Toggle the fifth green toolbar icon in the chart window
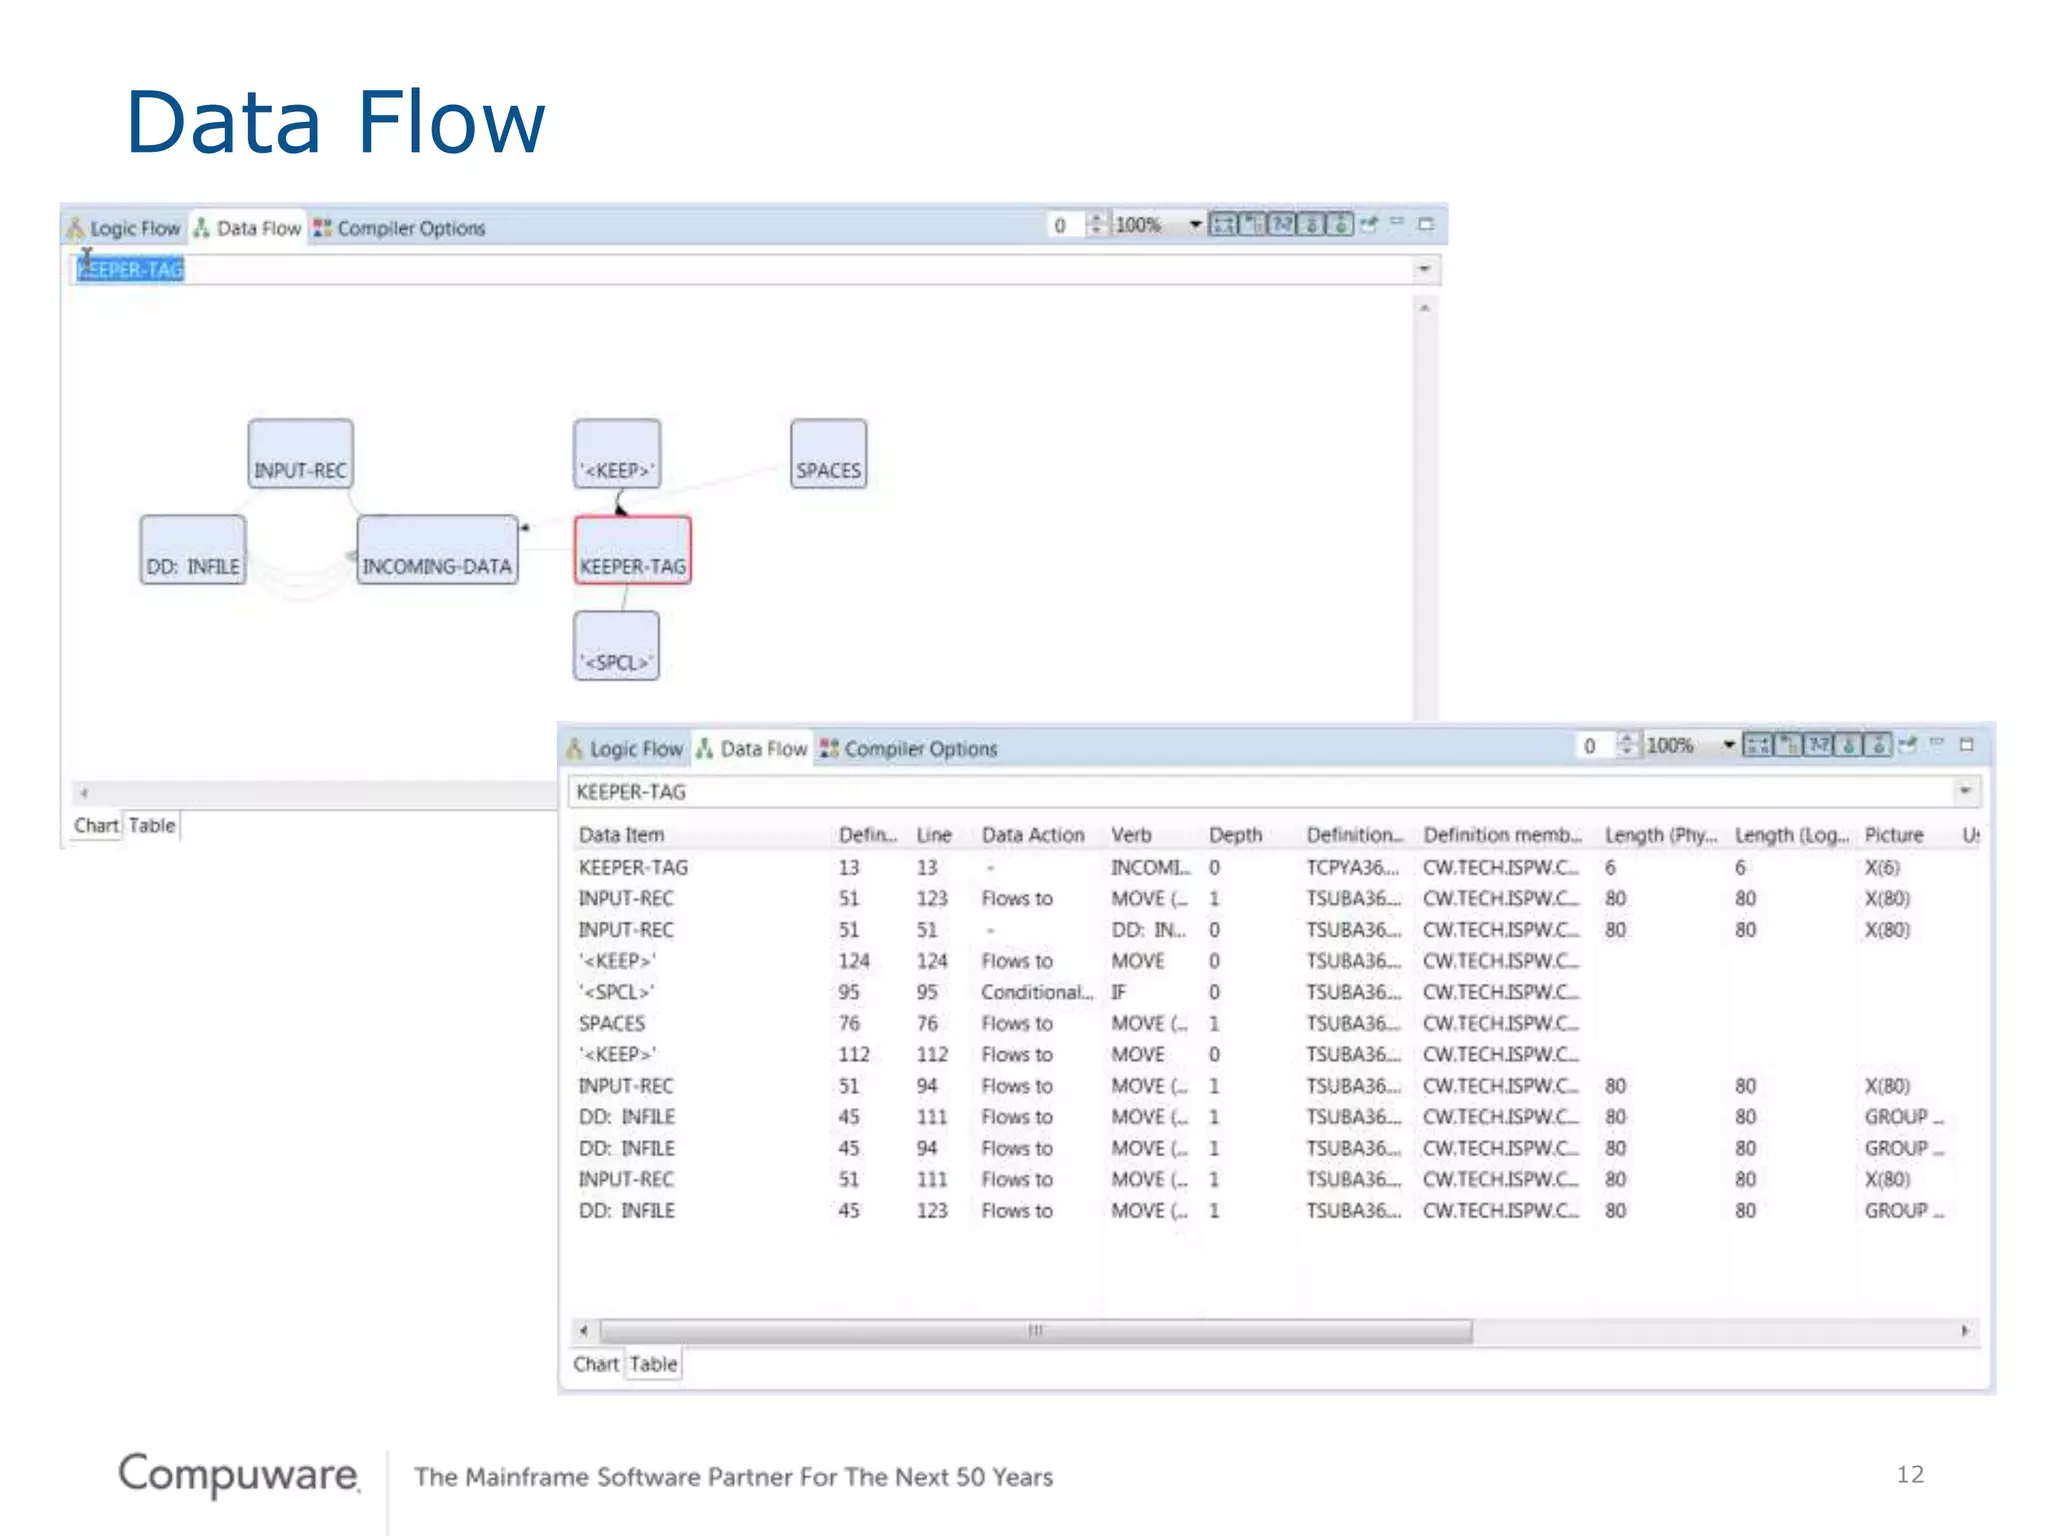2048x1536 pixels. (x=1340, y=224)
